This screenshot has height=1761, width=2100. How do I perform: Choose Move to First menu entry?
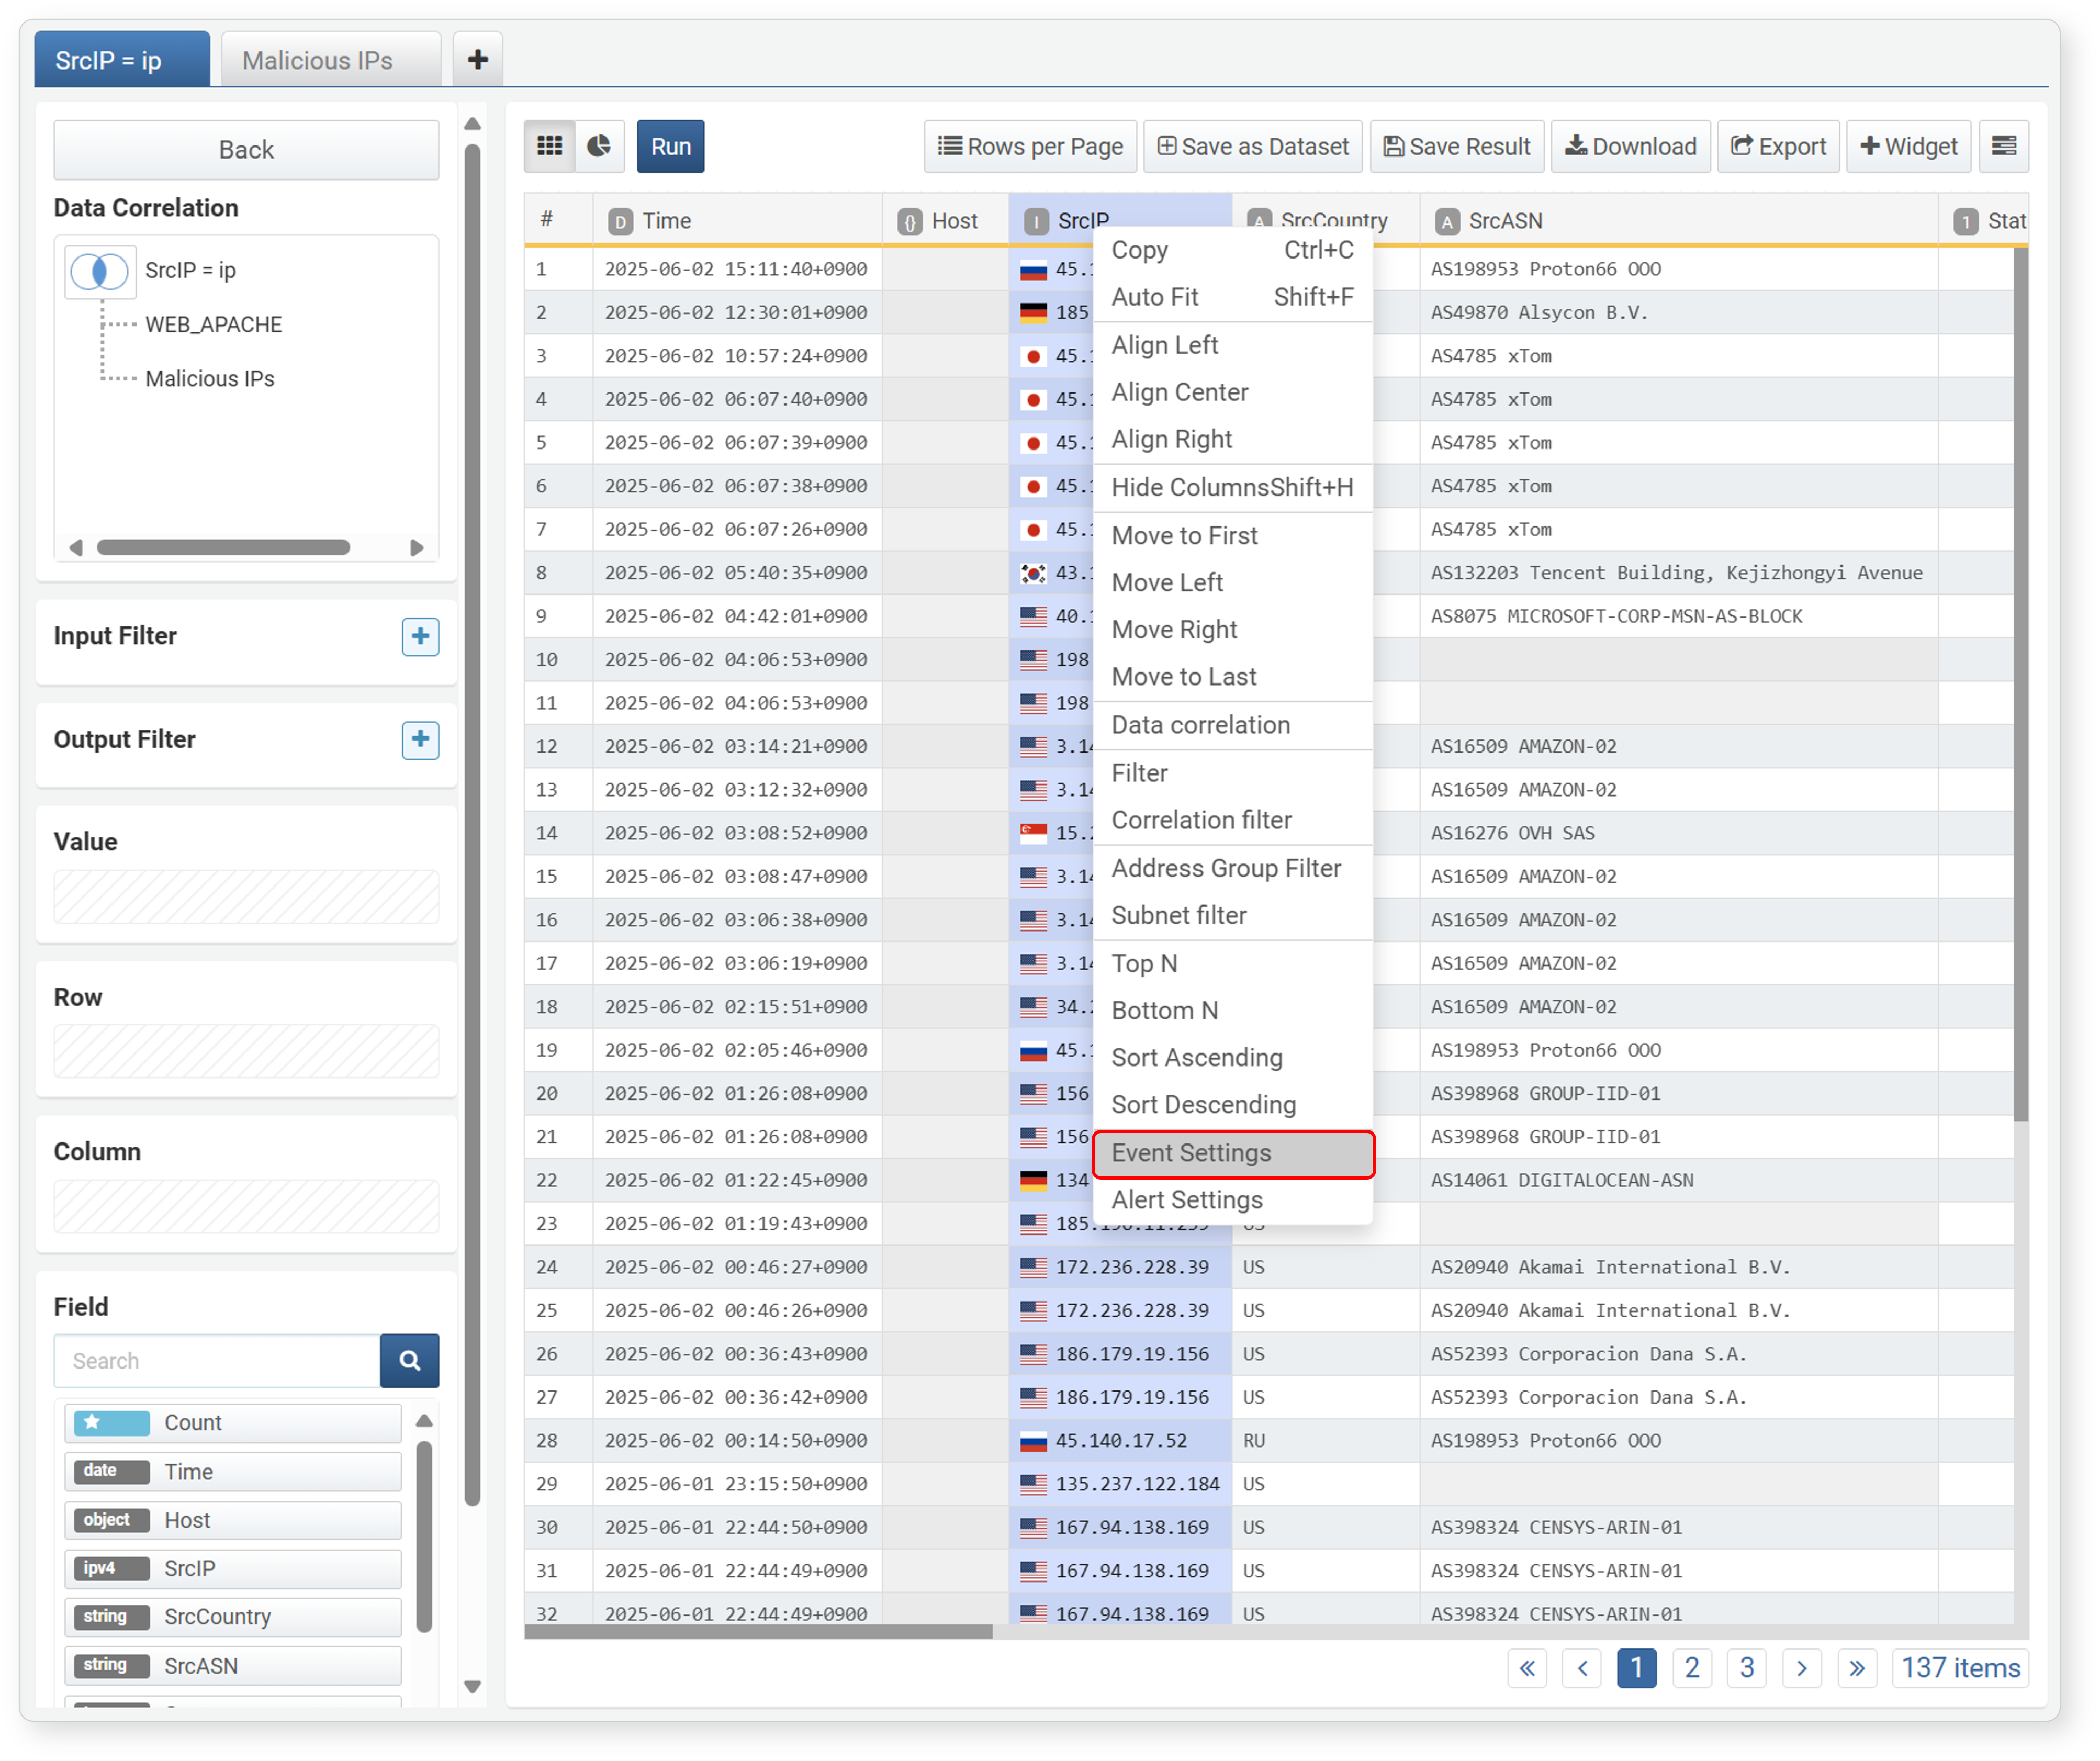1232,535
